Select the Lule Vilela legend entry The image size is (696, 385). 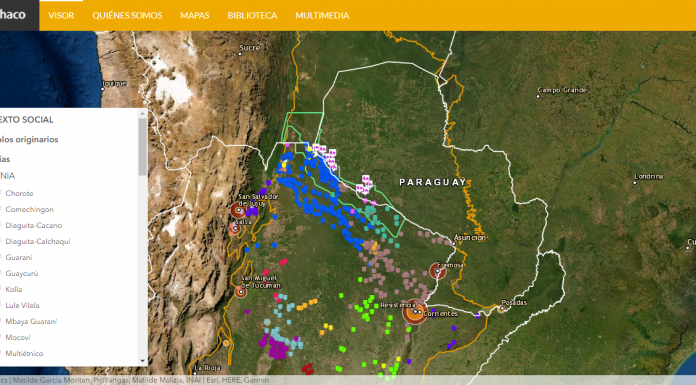(22, 306)
